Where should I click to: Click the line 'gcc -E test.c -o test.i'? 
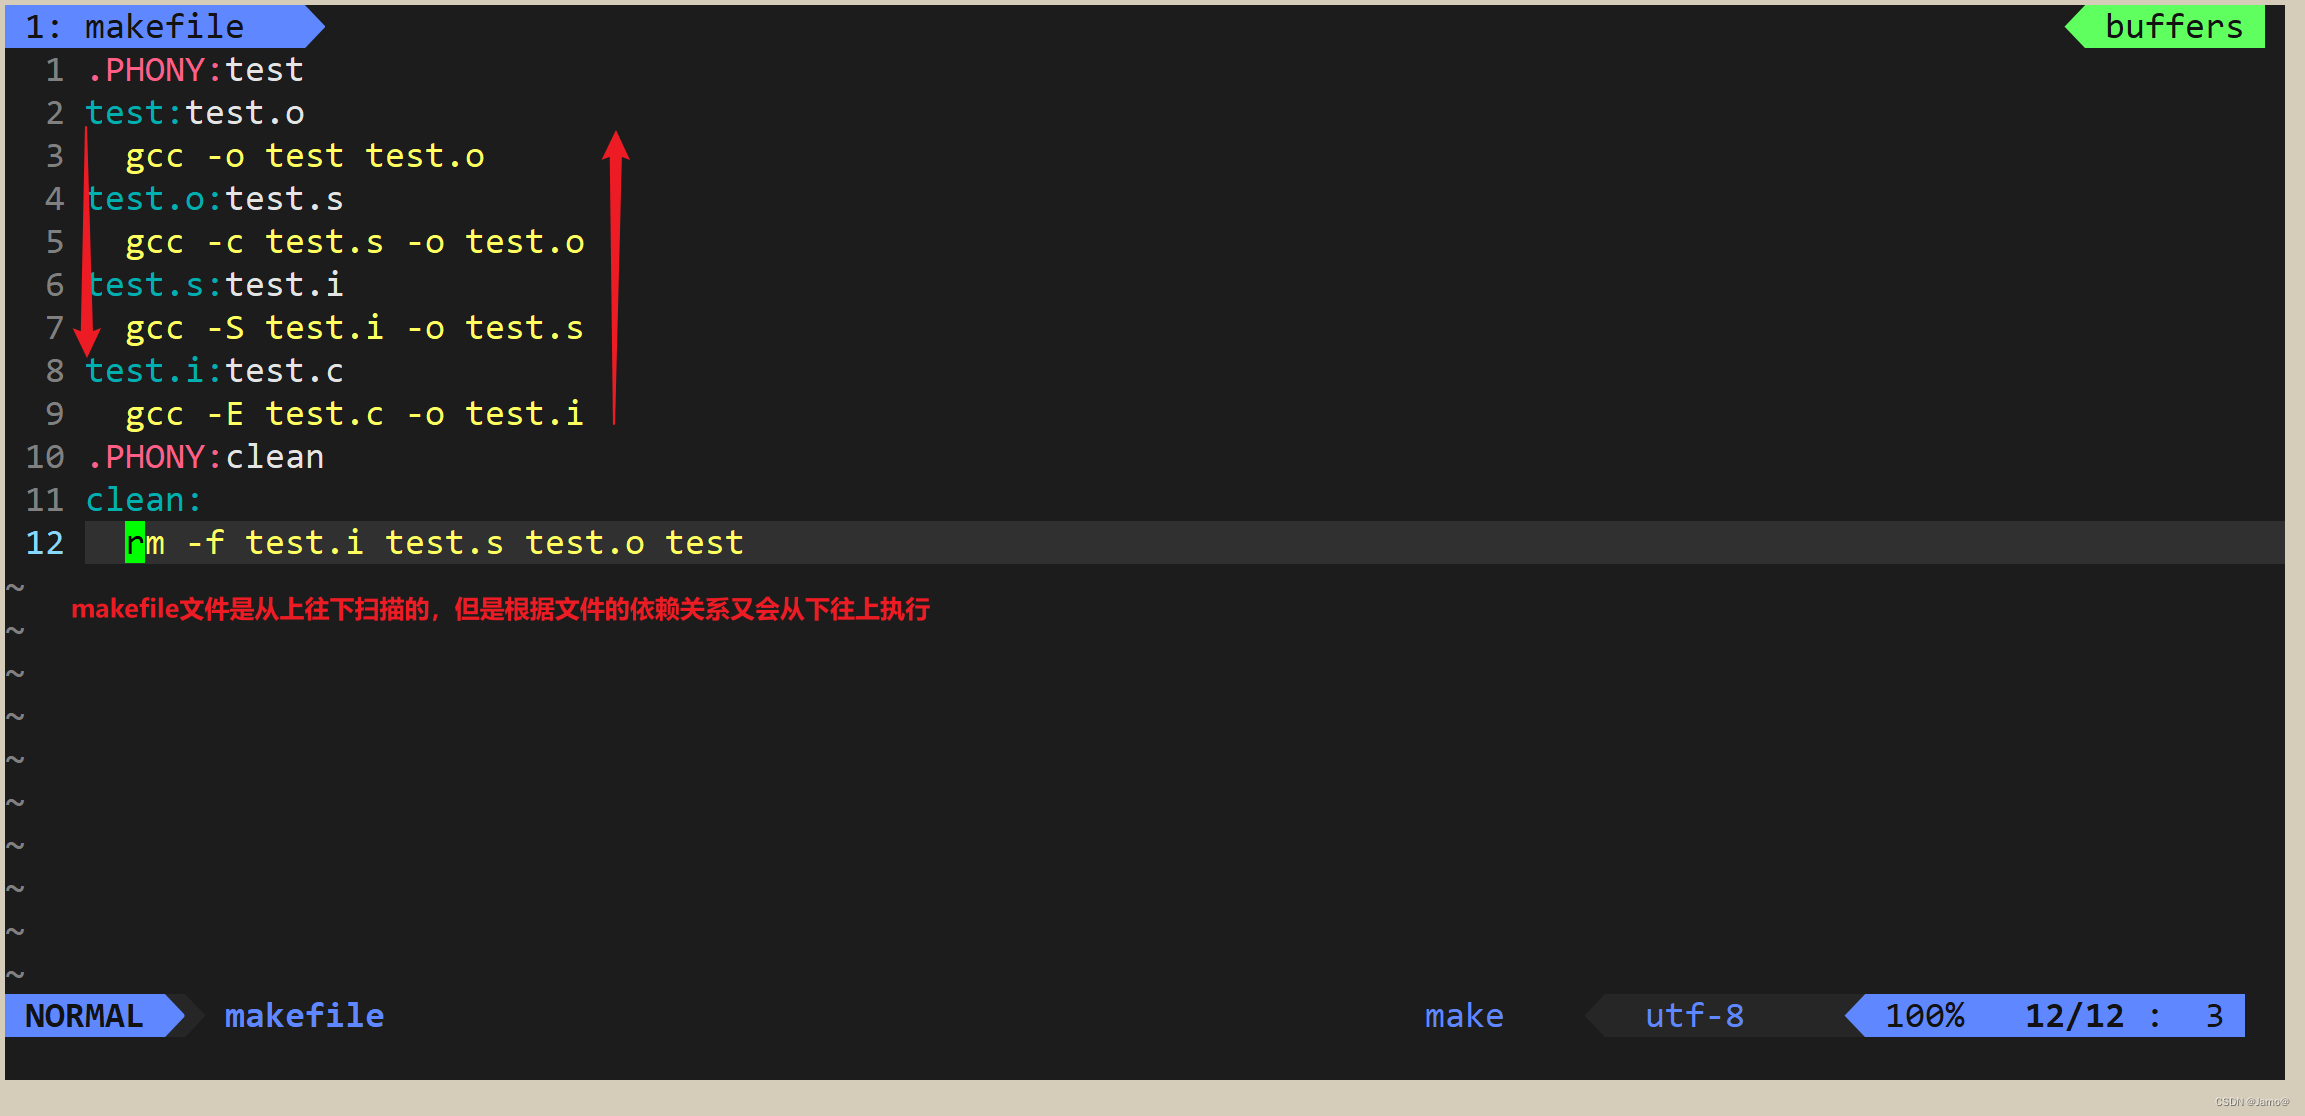(355, 414)
